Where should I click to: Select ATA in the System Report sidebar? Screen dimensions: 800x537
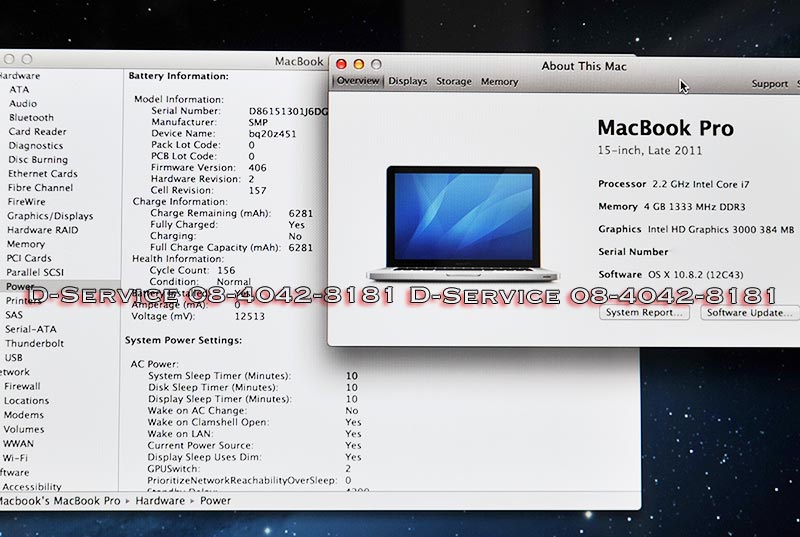[19, 89]
